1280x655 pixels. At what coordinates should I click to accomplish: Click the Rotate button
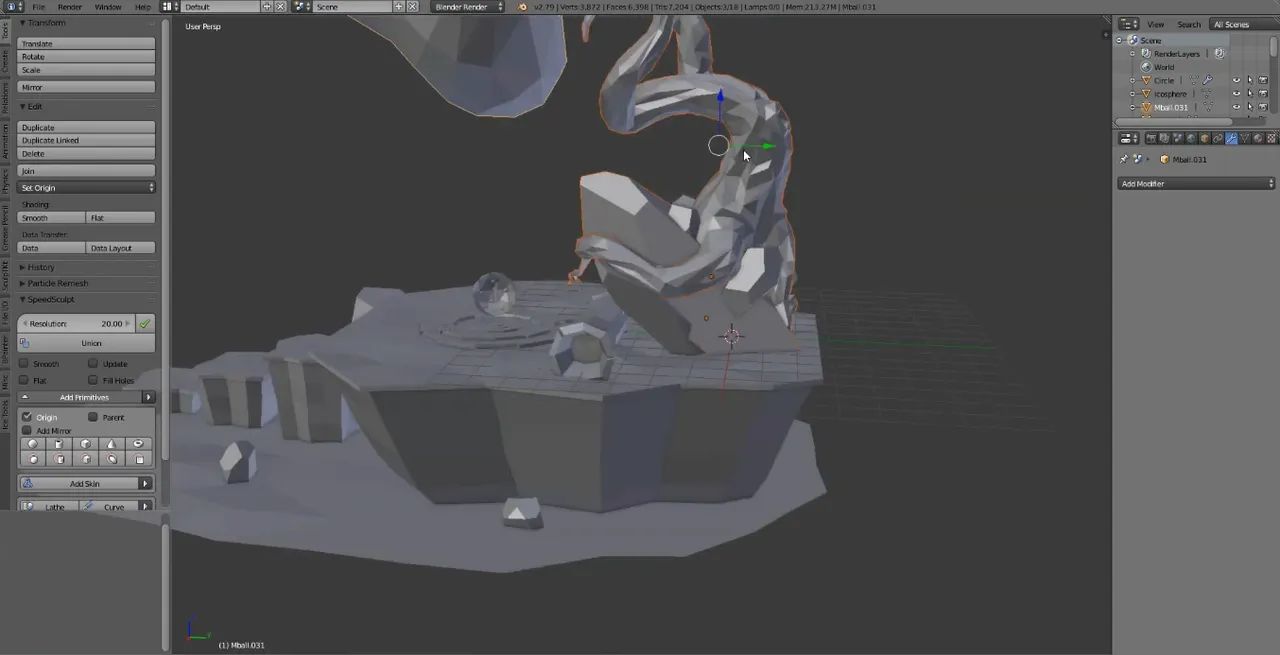(87, 56)
